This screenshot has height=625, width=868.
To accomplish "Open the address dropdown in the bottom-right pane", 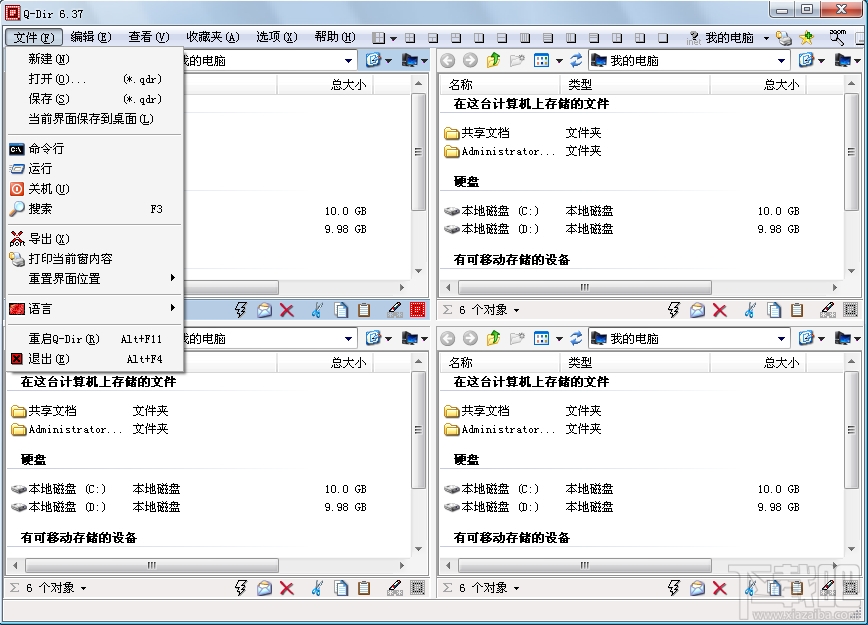I will point(781,339).
